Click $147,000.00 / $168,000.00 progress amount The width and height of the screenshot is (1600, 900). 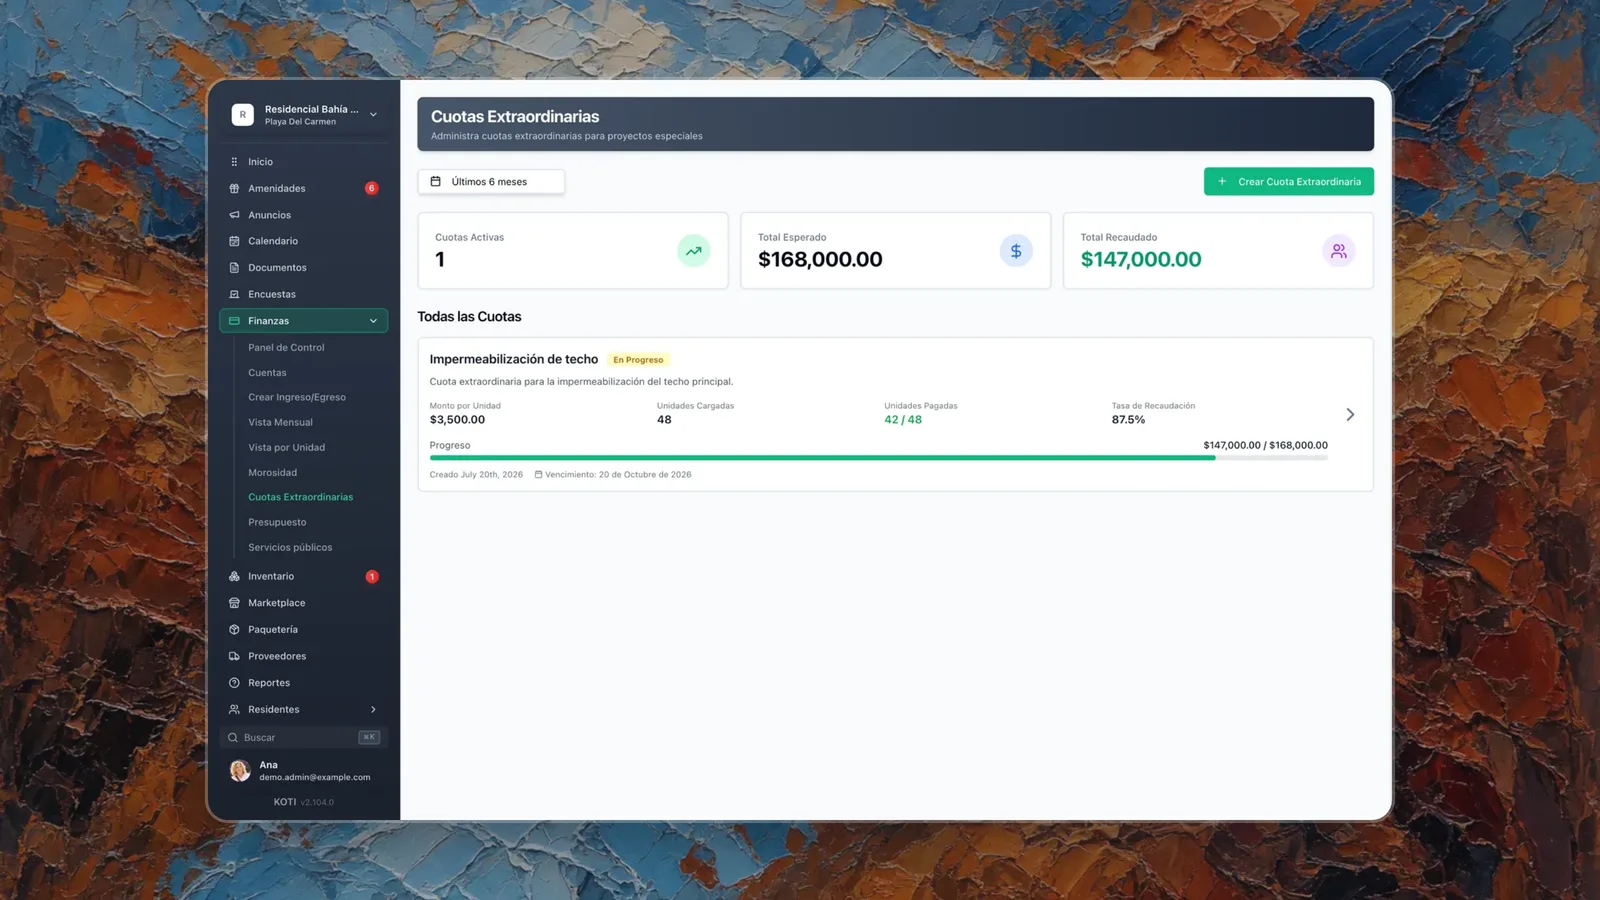point(1265,446)
